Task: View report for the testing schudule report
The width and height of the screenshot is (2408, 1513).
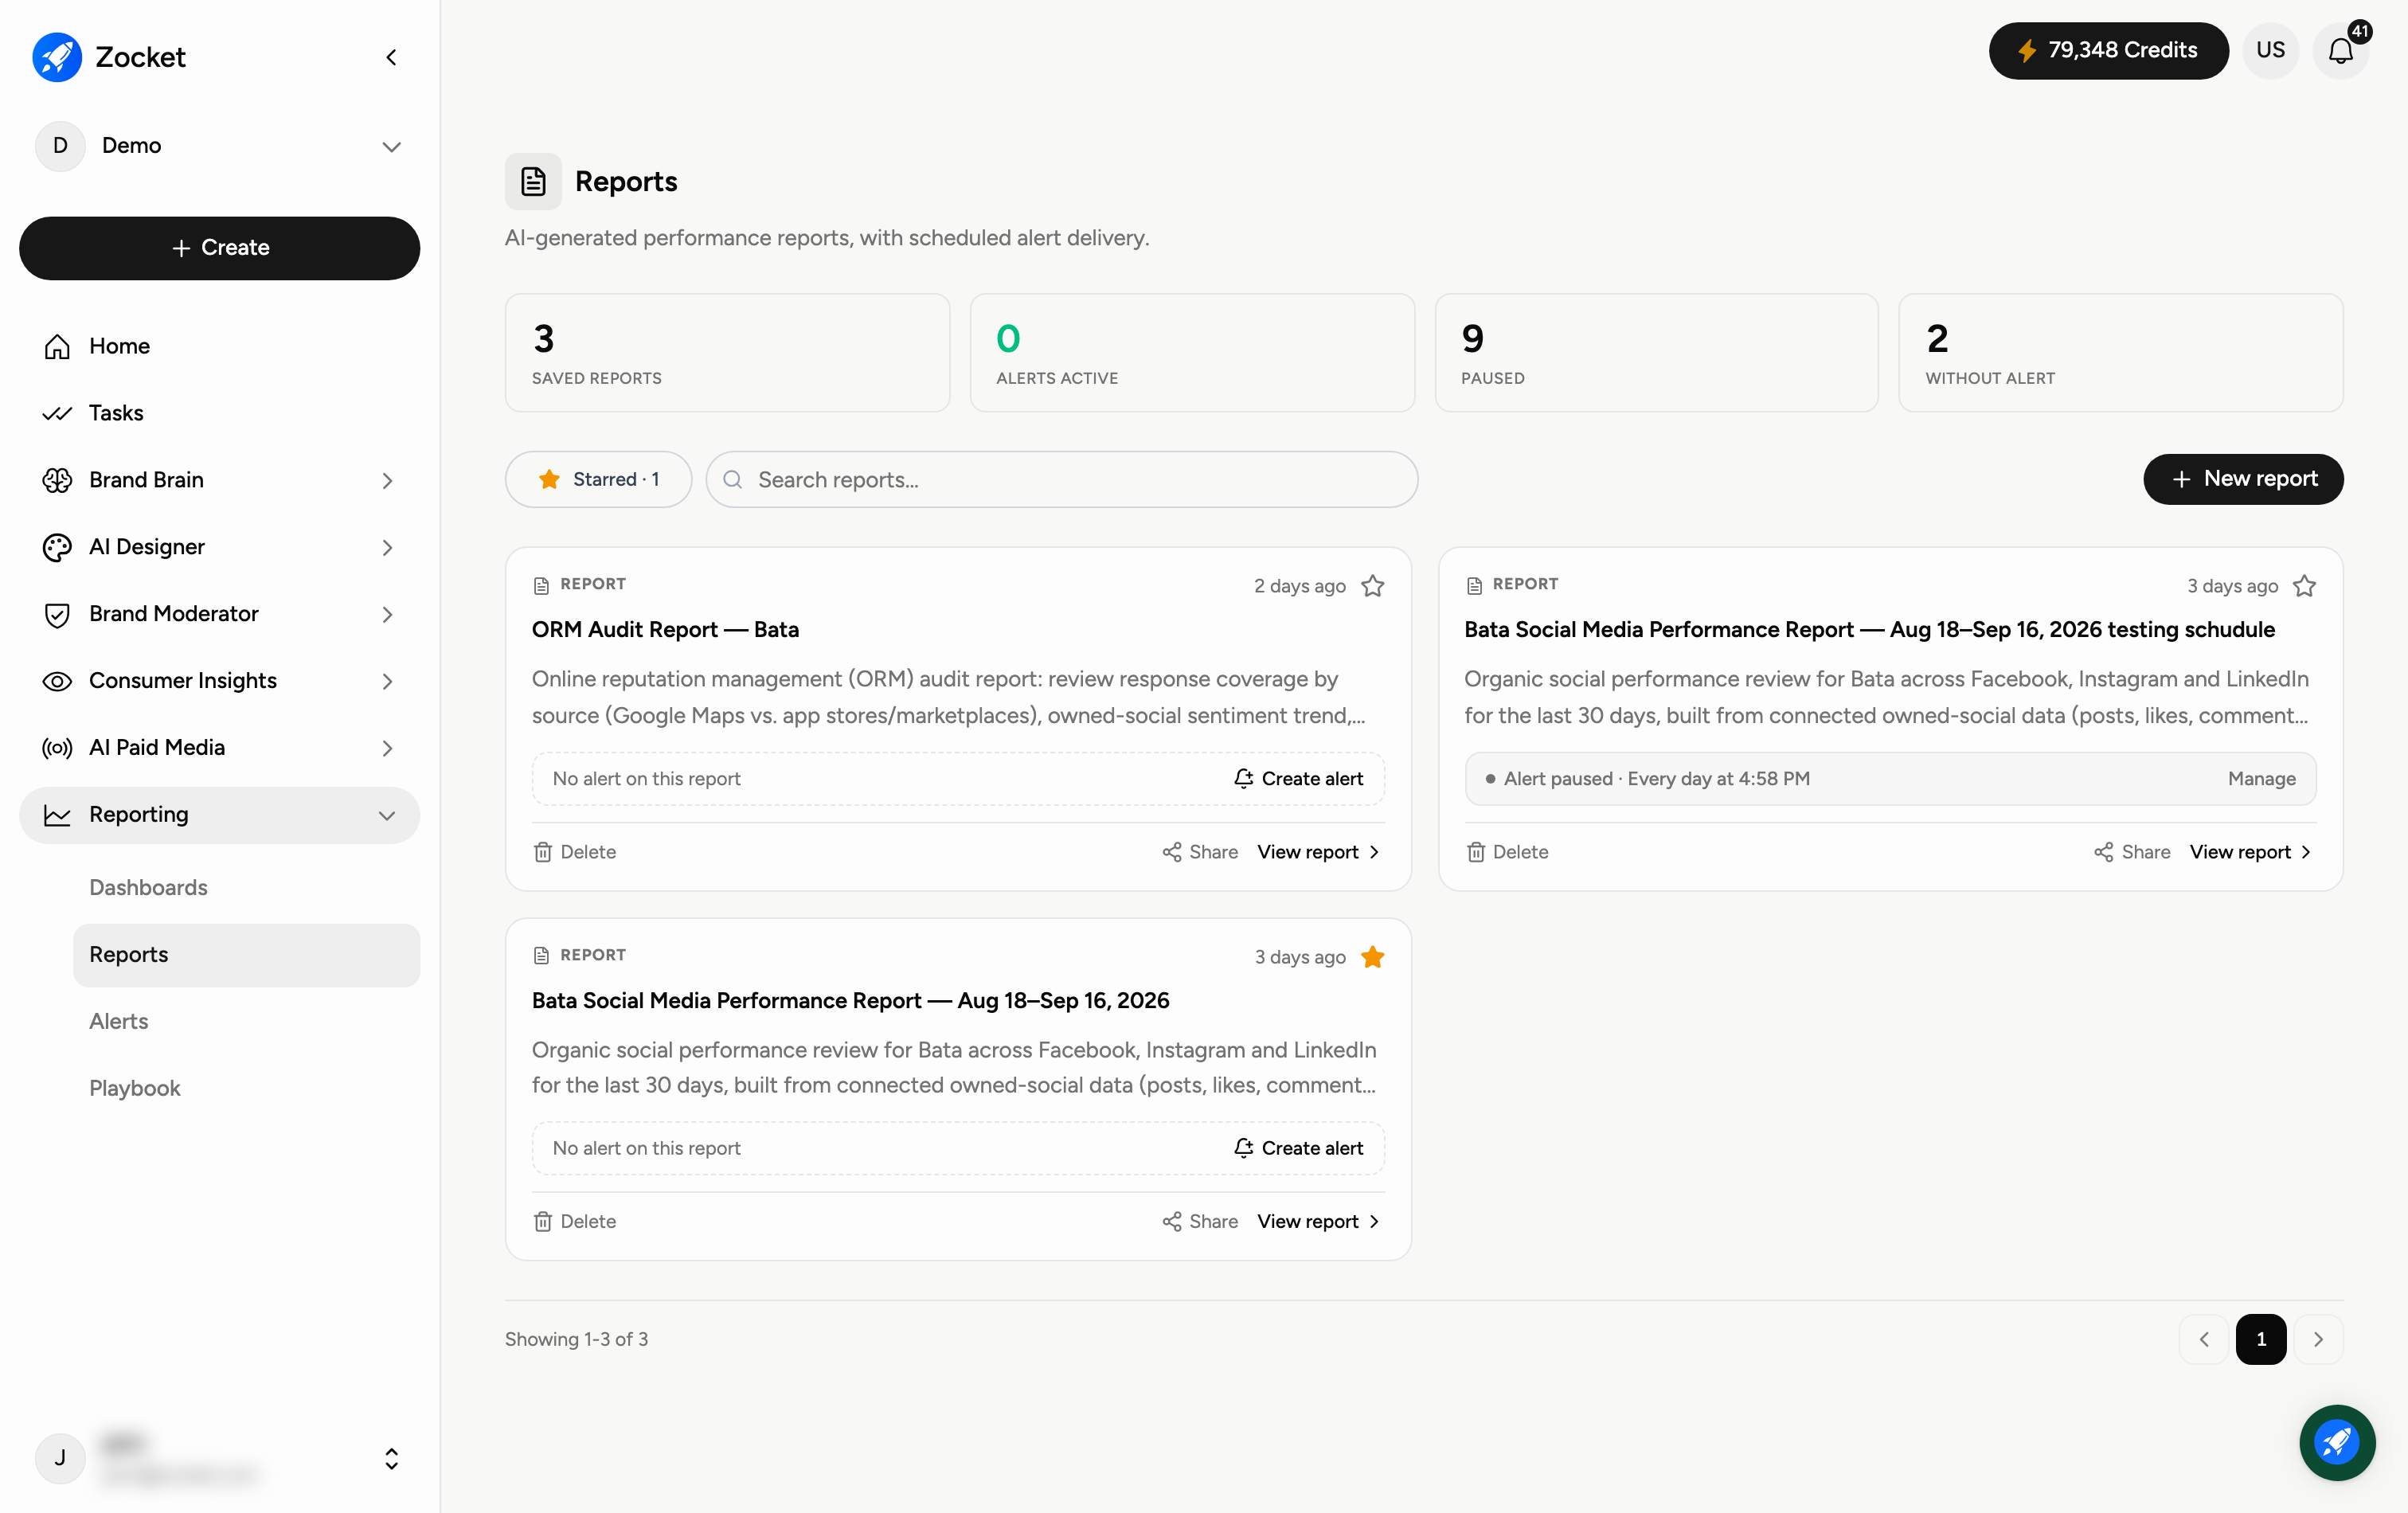Action: click(x=2251, y=852)
